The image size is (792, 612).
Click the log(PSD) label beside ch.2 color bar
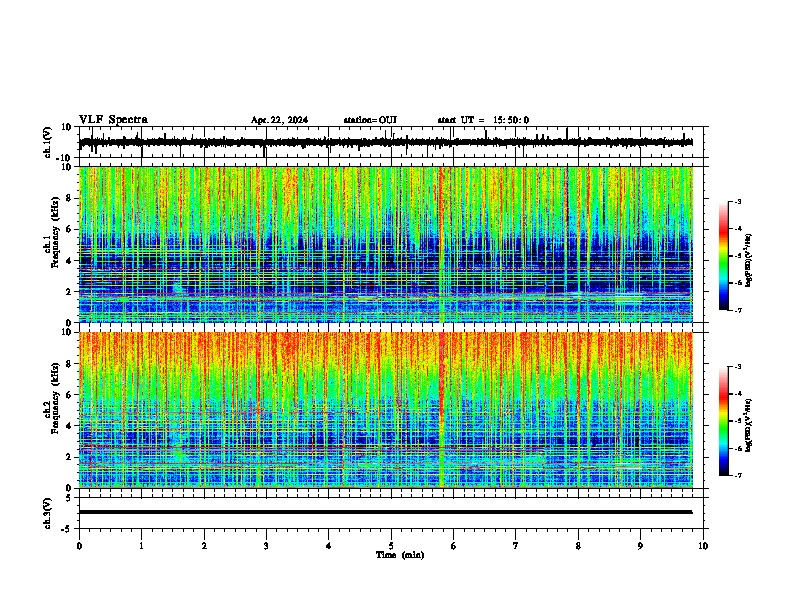coord(748,425)
